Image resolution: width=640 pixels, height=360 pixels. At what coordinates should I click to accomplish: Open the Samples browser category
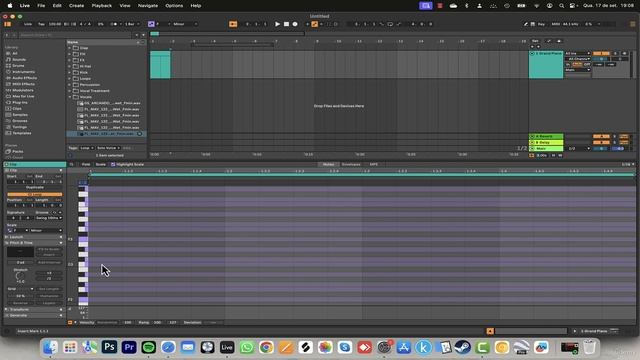[20, 115]
